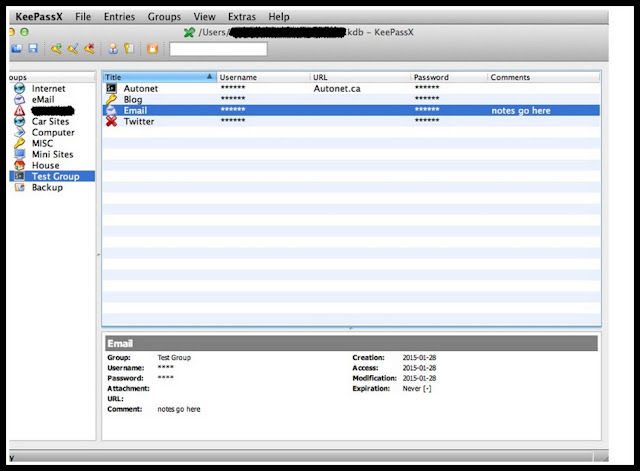
Task: Select the Backup group
Action: click(x=47, y=188)
